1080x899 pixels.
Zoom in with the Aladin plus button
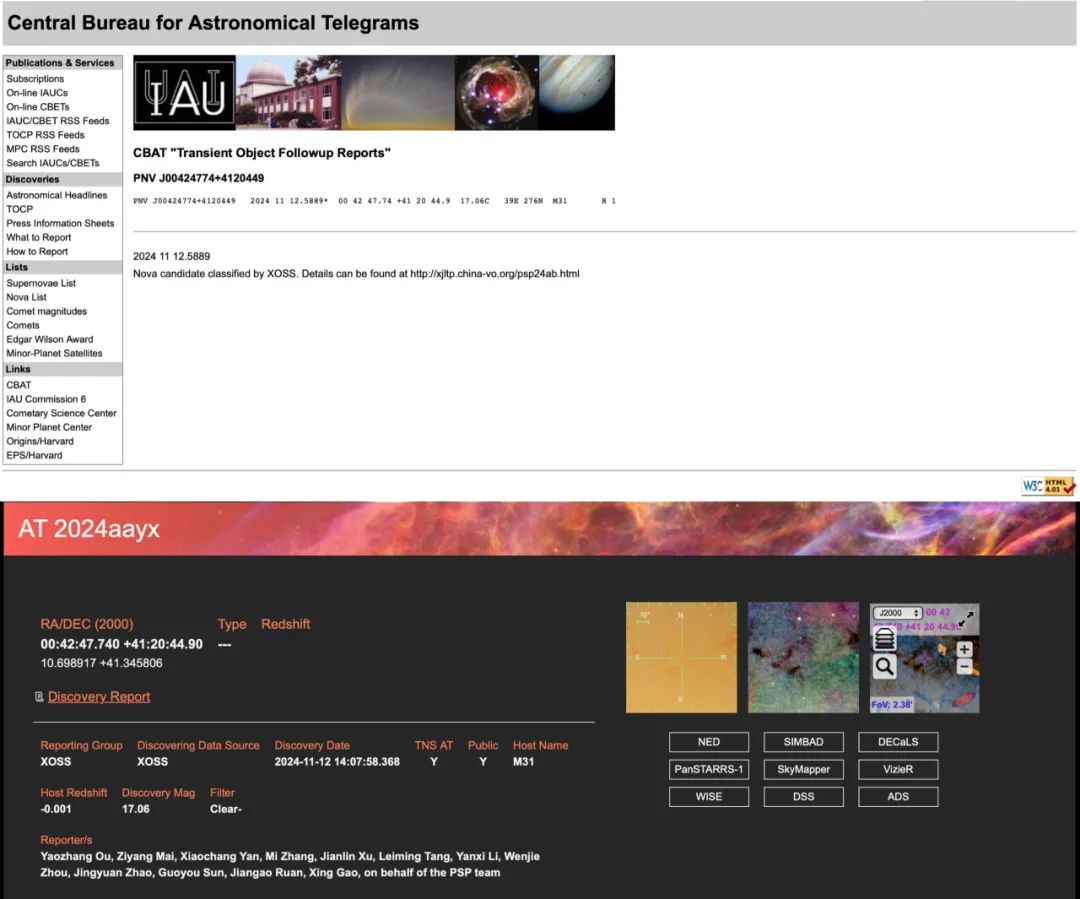(x=964, y=649)
